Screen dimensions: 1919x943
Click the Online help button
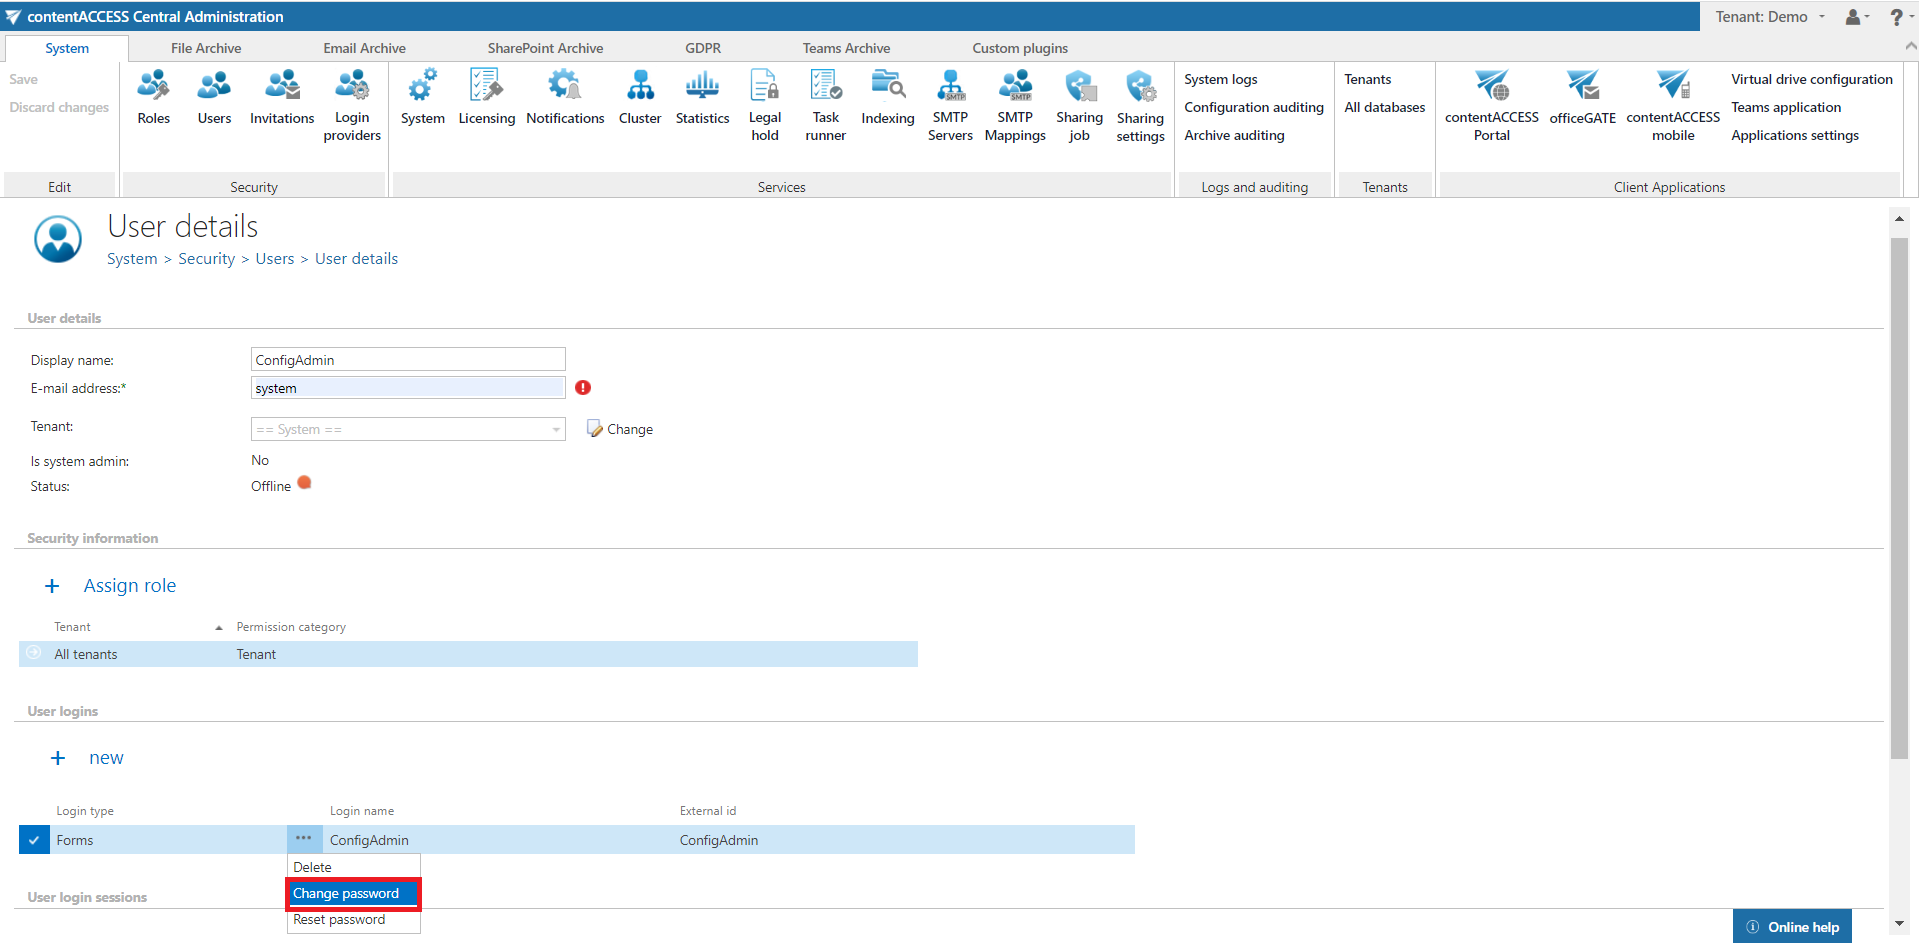tap(1792, 927)
